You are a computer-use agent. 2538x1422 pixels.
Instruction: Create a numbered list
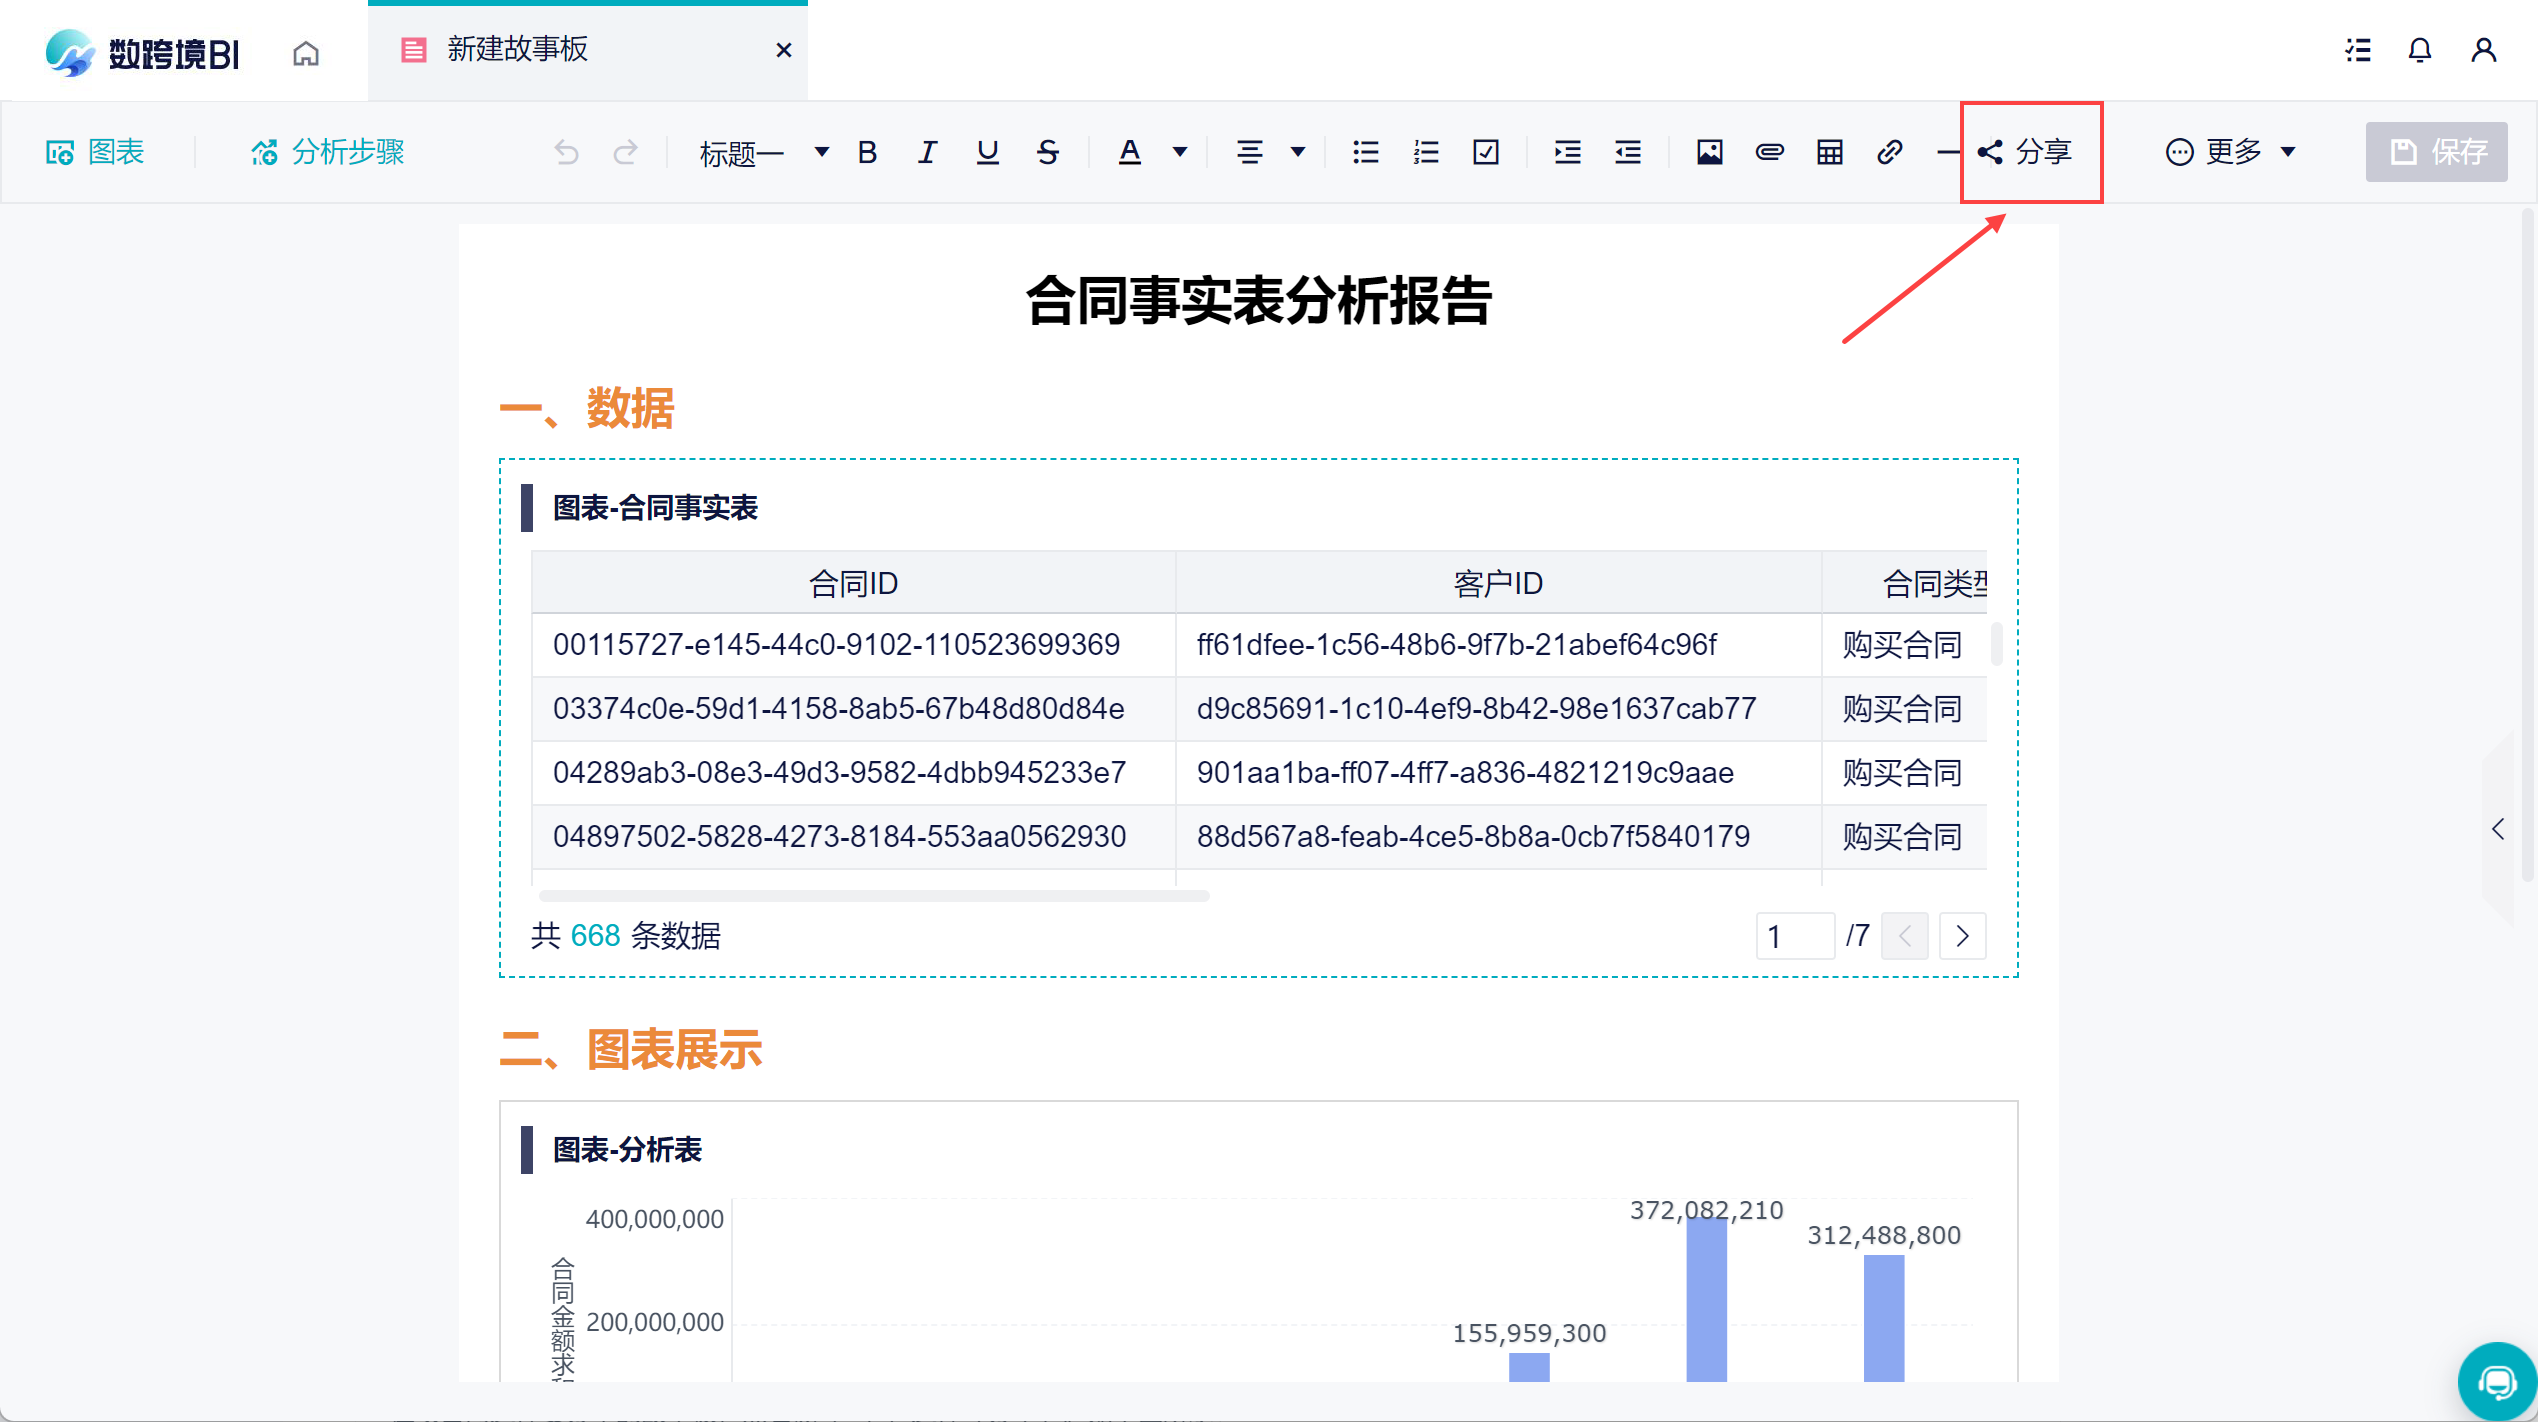pyautogui.click(x=1425, y=152)
